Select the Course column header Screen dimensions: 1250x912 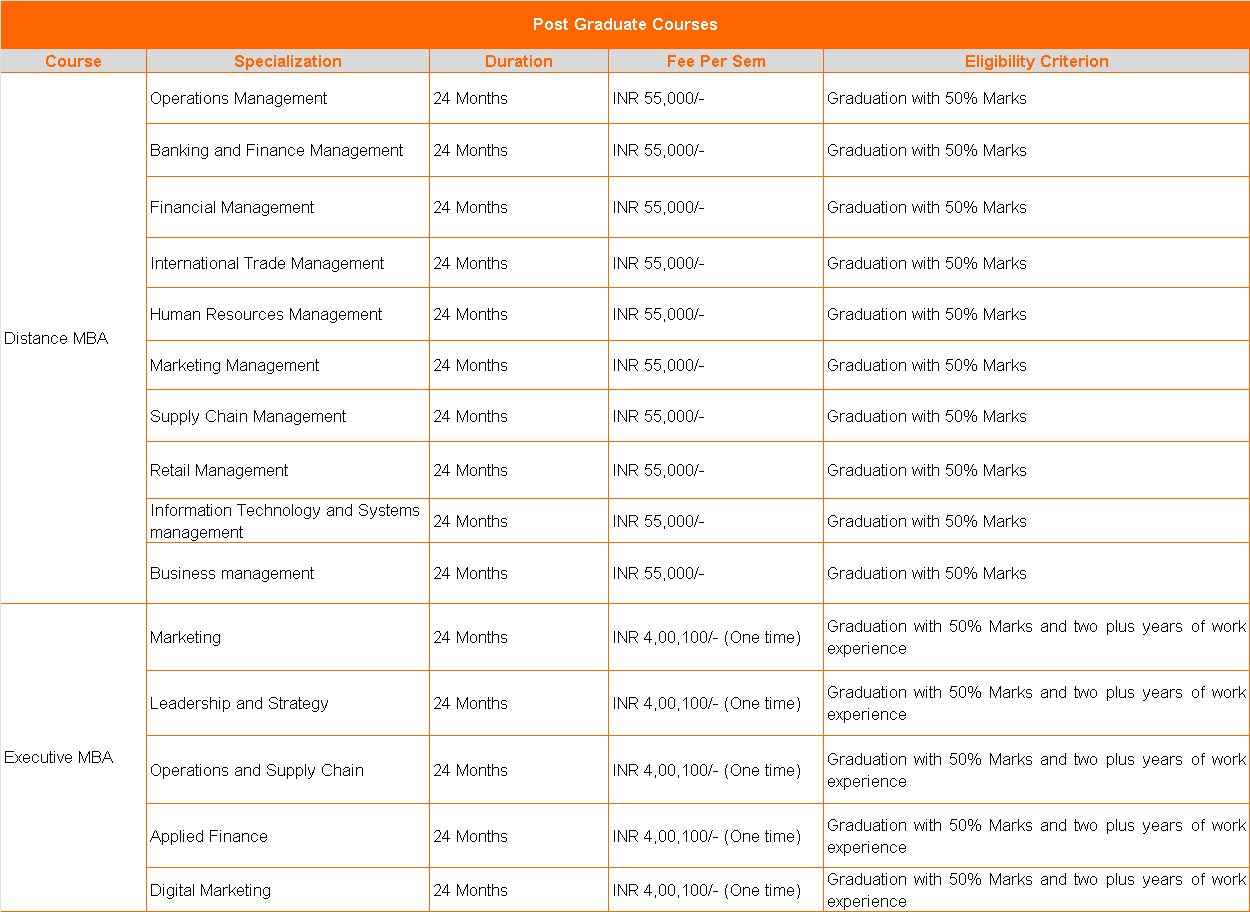click(x=73, y=61)
